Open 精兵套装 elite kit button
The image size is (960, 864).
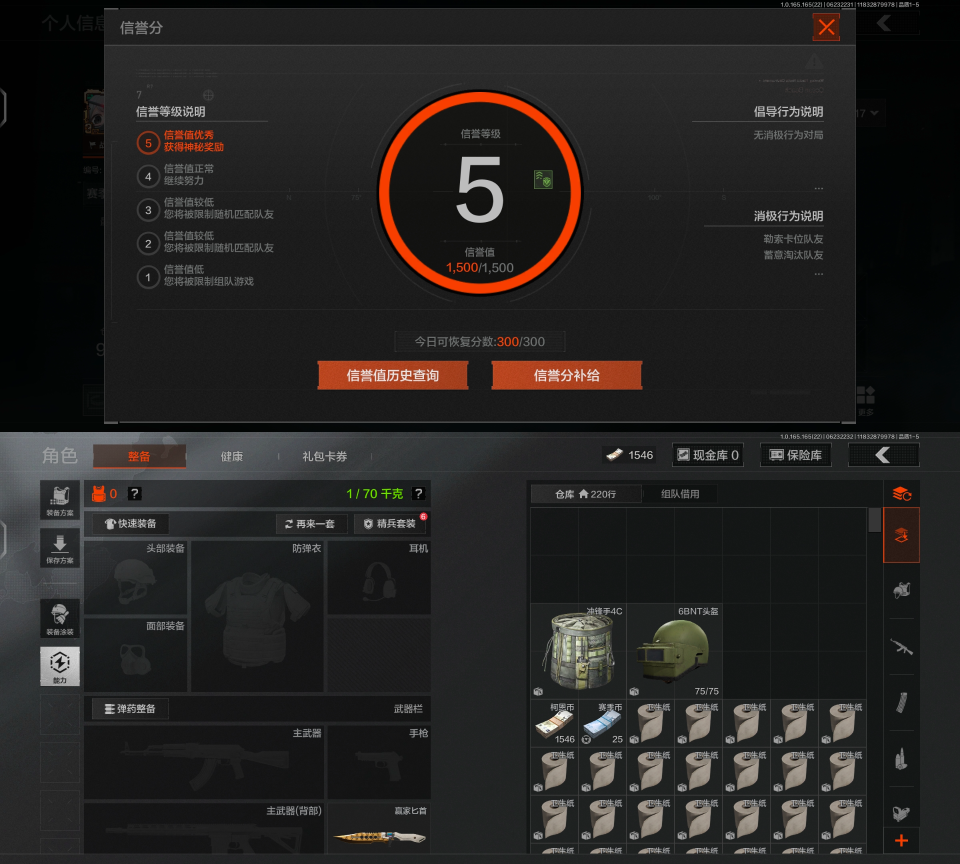391,524
